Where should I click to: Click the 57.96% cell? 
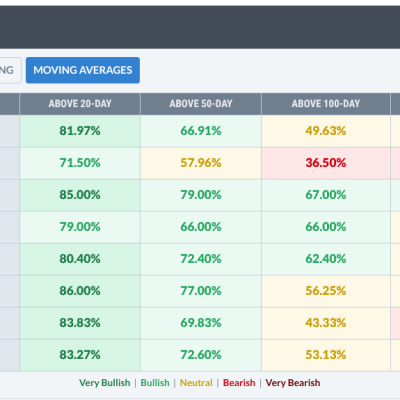[x=201, y=163]
